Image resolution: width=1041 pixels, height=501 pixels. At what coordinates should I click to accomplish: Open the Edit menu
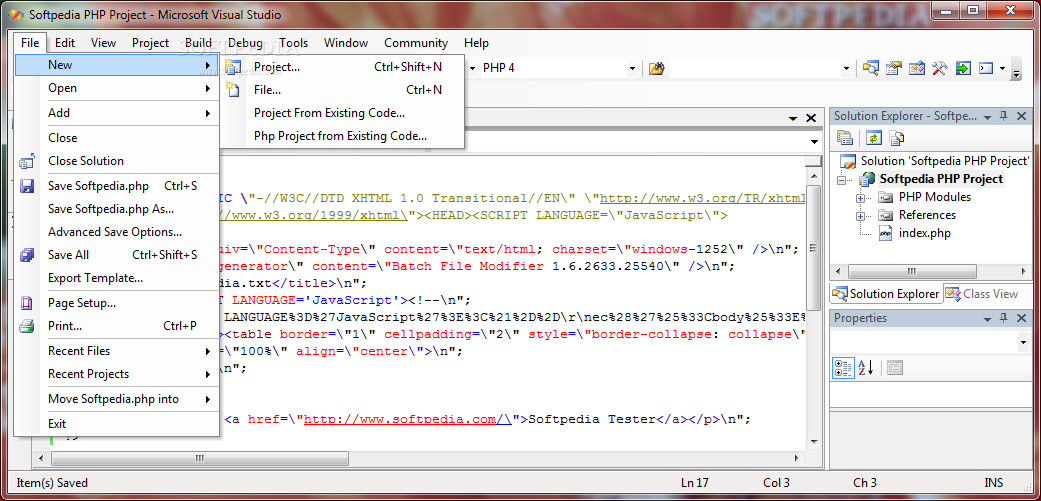click(65, 43)
